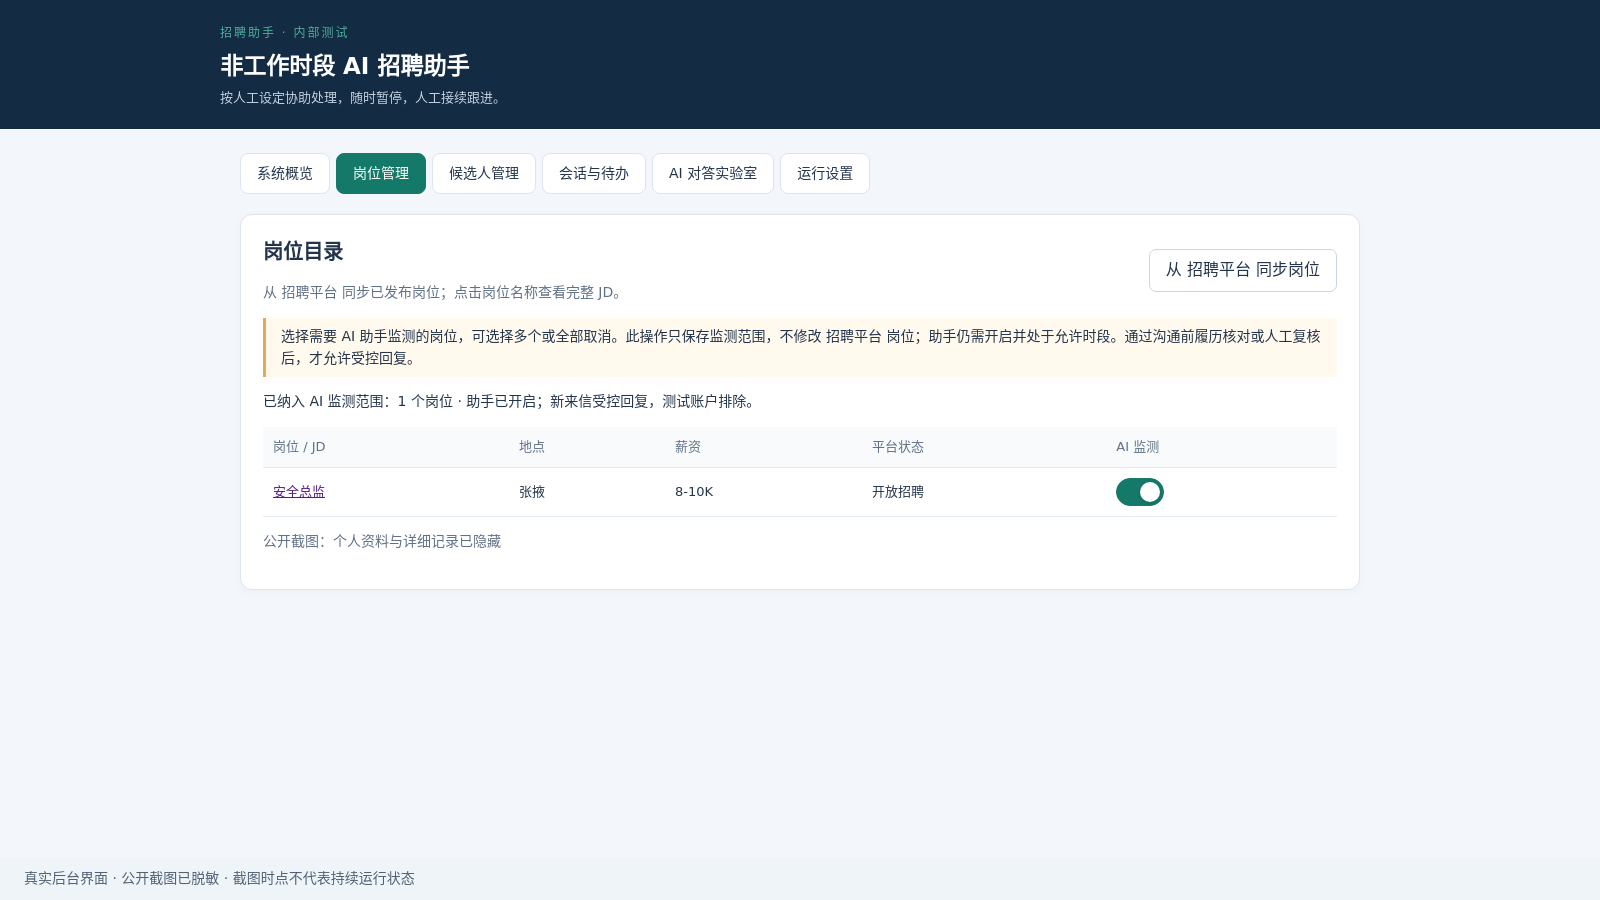Click the 开放招聘 platform status cell
Viewport: 1600px width, 900px height.
[898, 492]
